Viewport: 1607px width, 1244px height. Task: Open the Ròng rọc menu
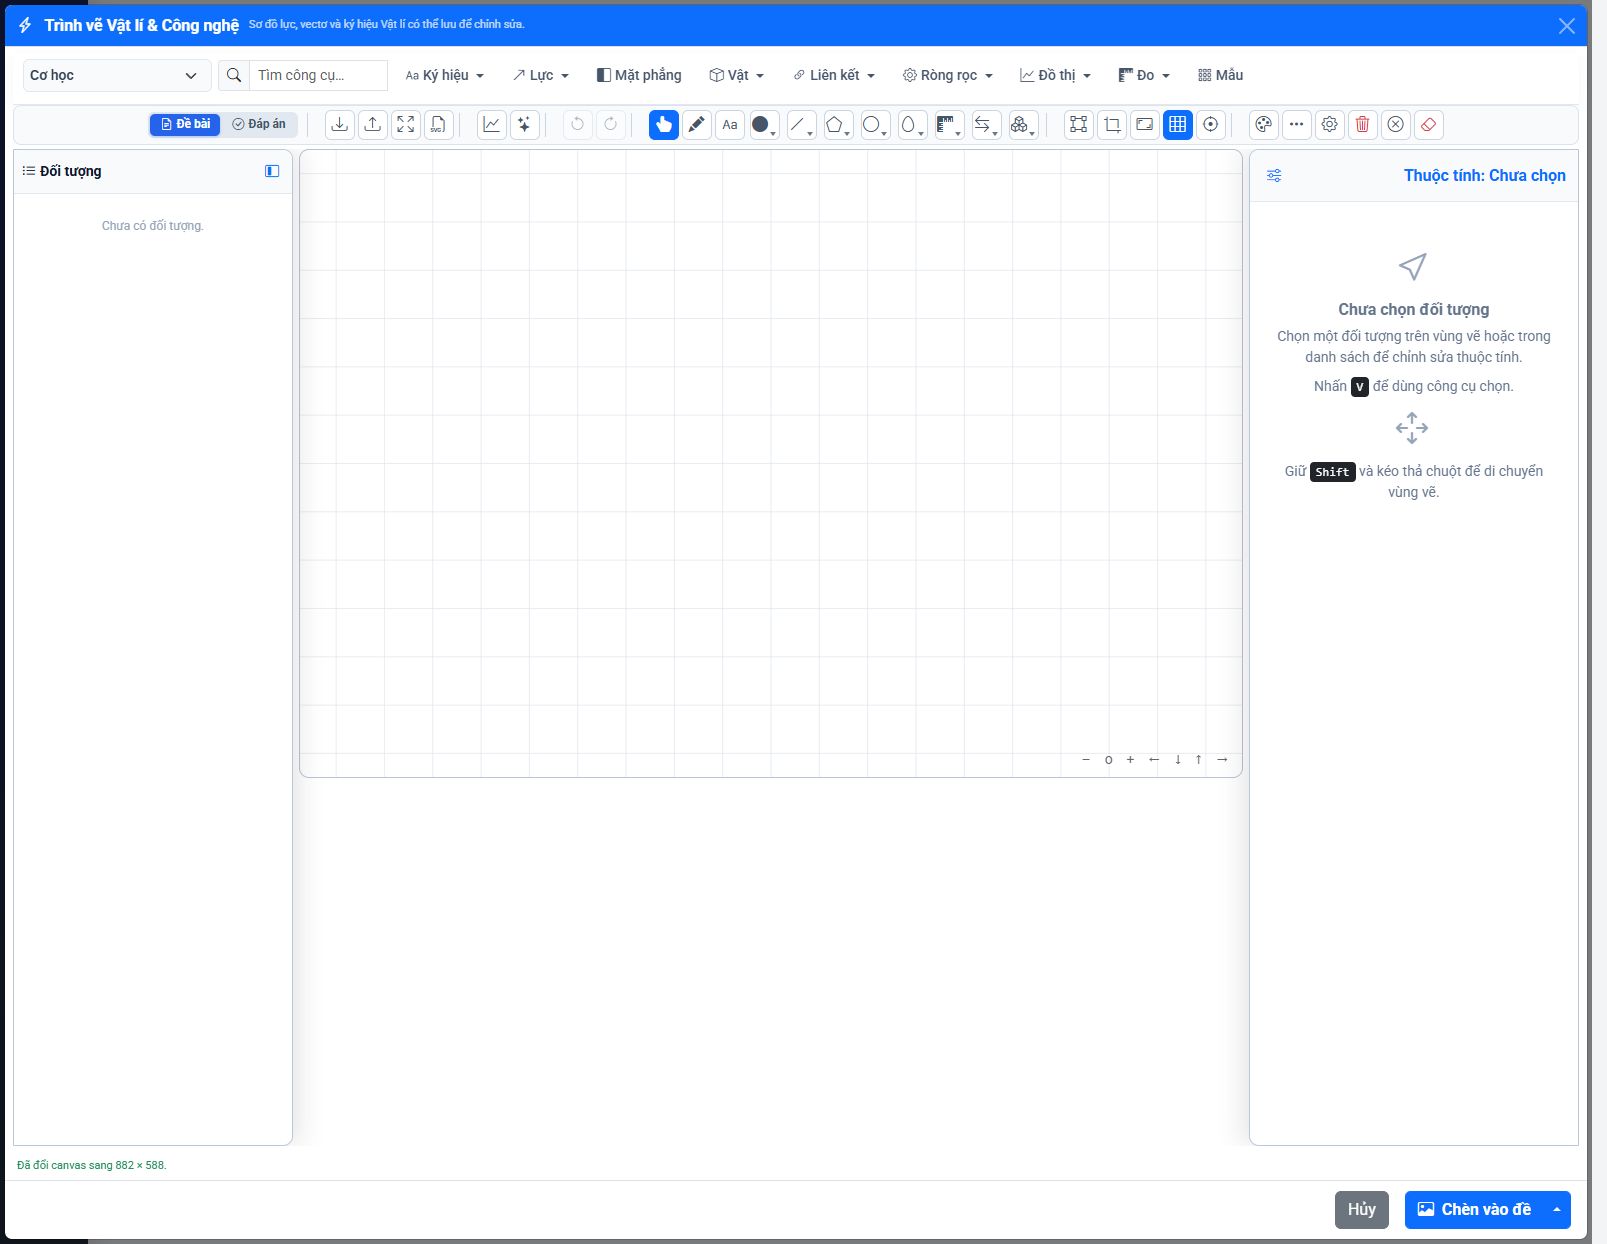click(x=948, y=75)
